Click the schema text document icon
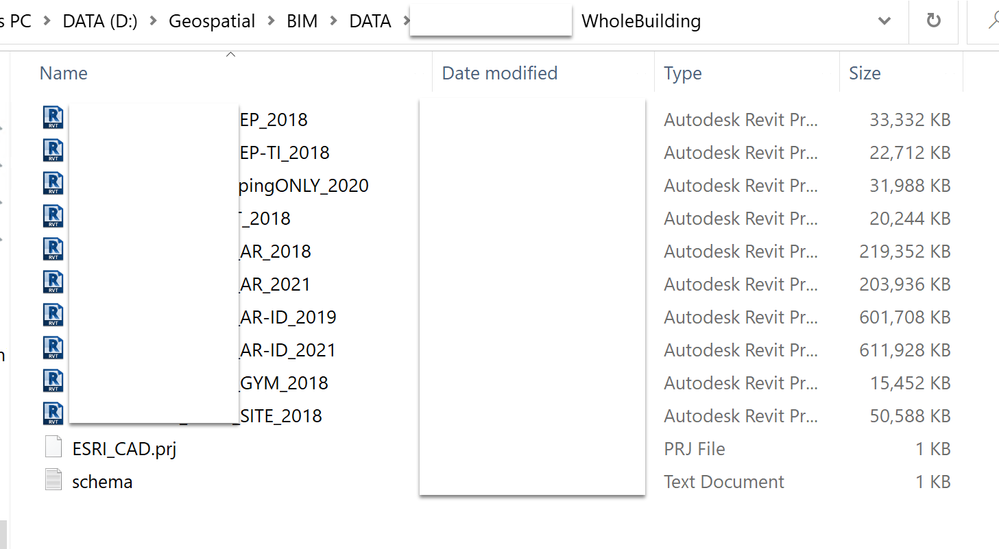 (x=54, y=482)
